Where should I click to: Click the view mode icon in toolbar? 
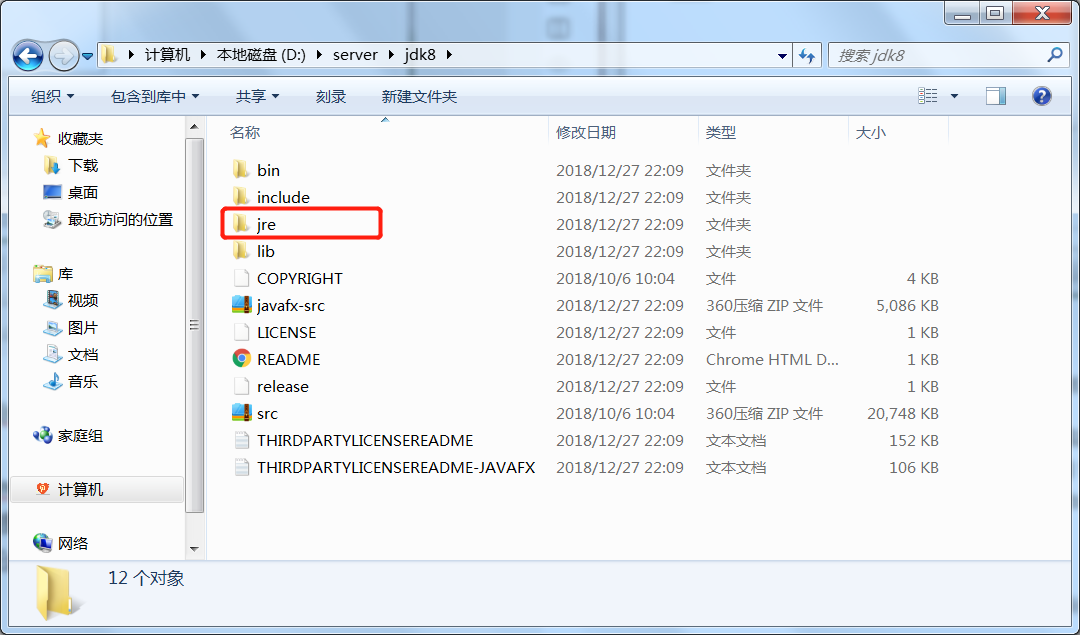[x=927, y=96]
